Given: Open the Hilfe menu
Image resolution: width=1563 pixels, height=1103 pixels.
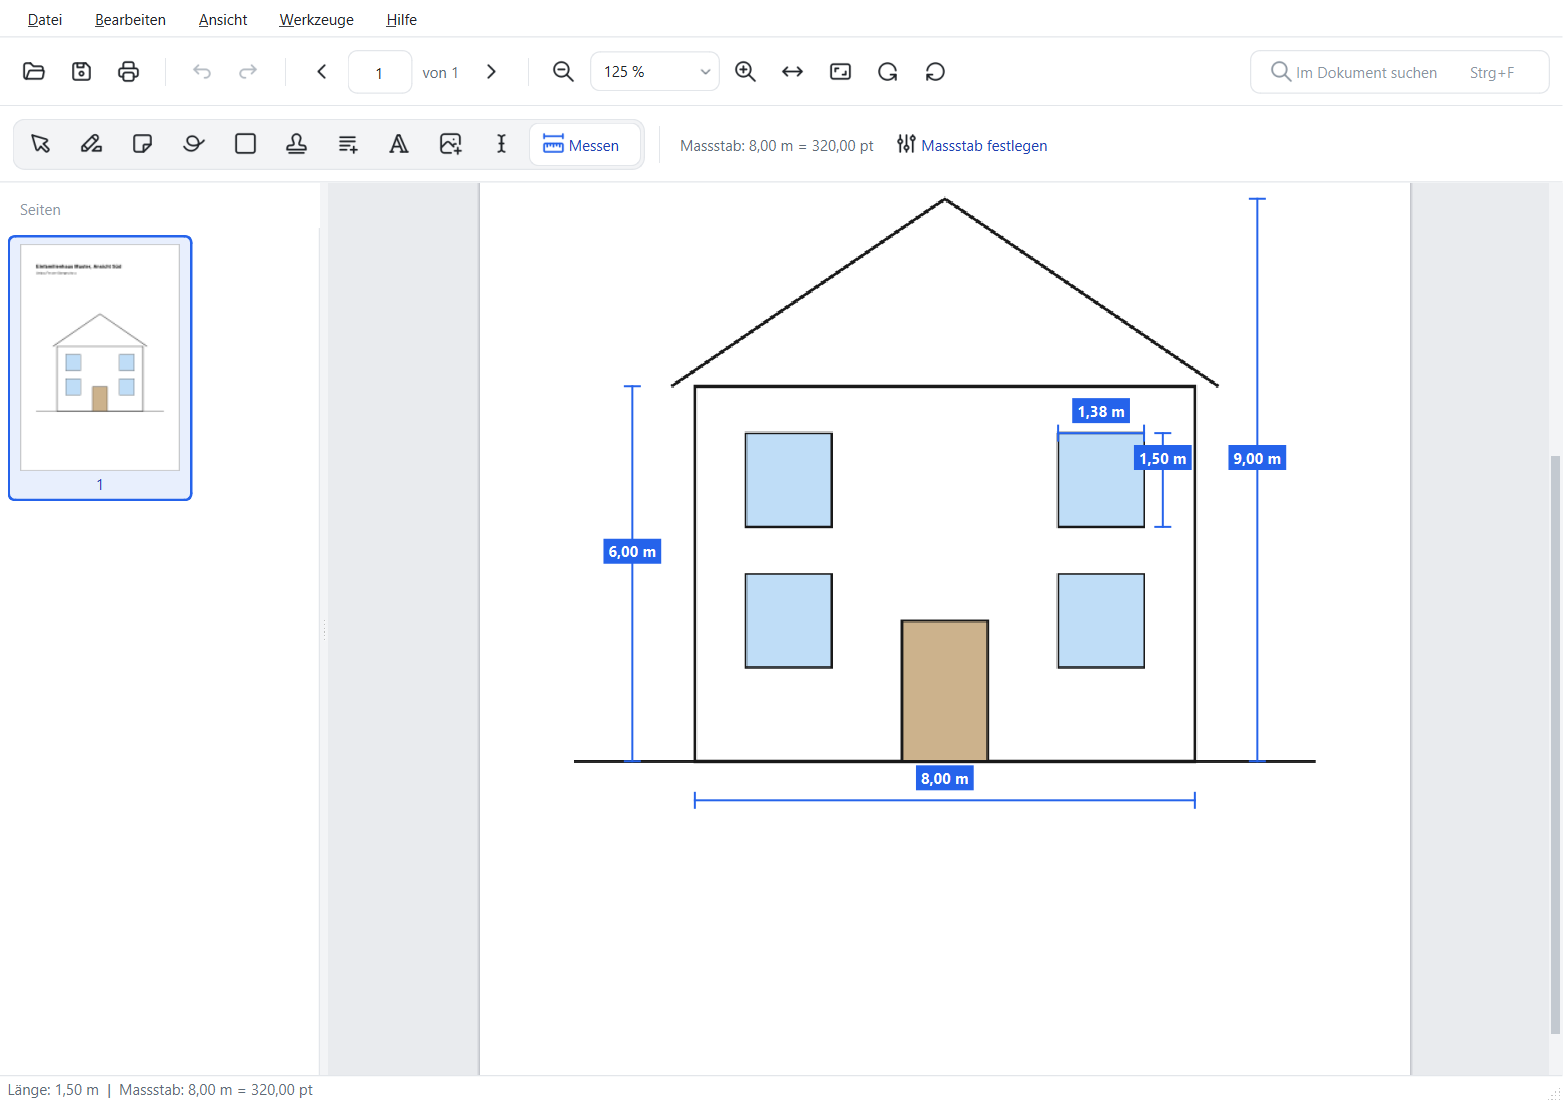Looking at the screenshot, I should (401, 20).
